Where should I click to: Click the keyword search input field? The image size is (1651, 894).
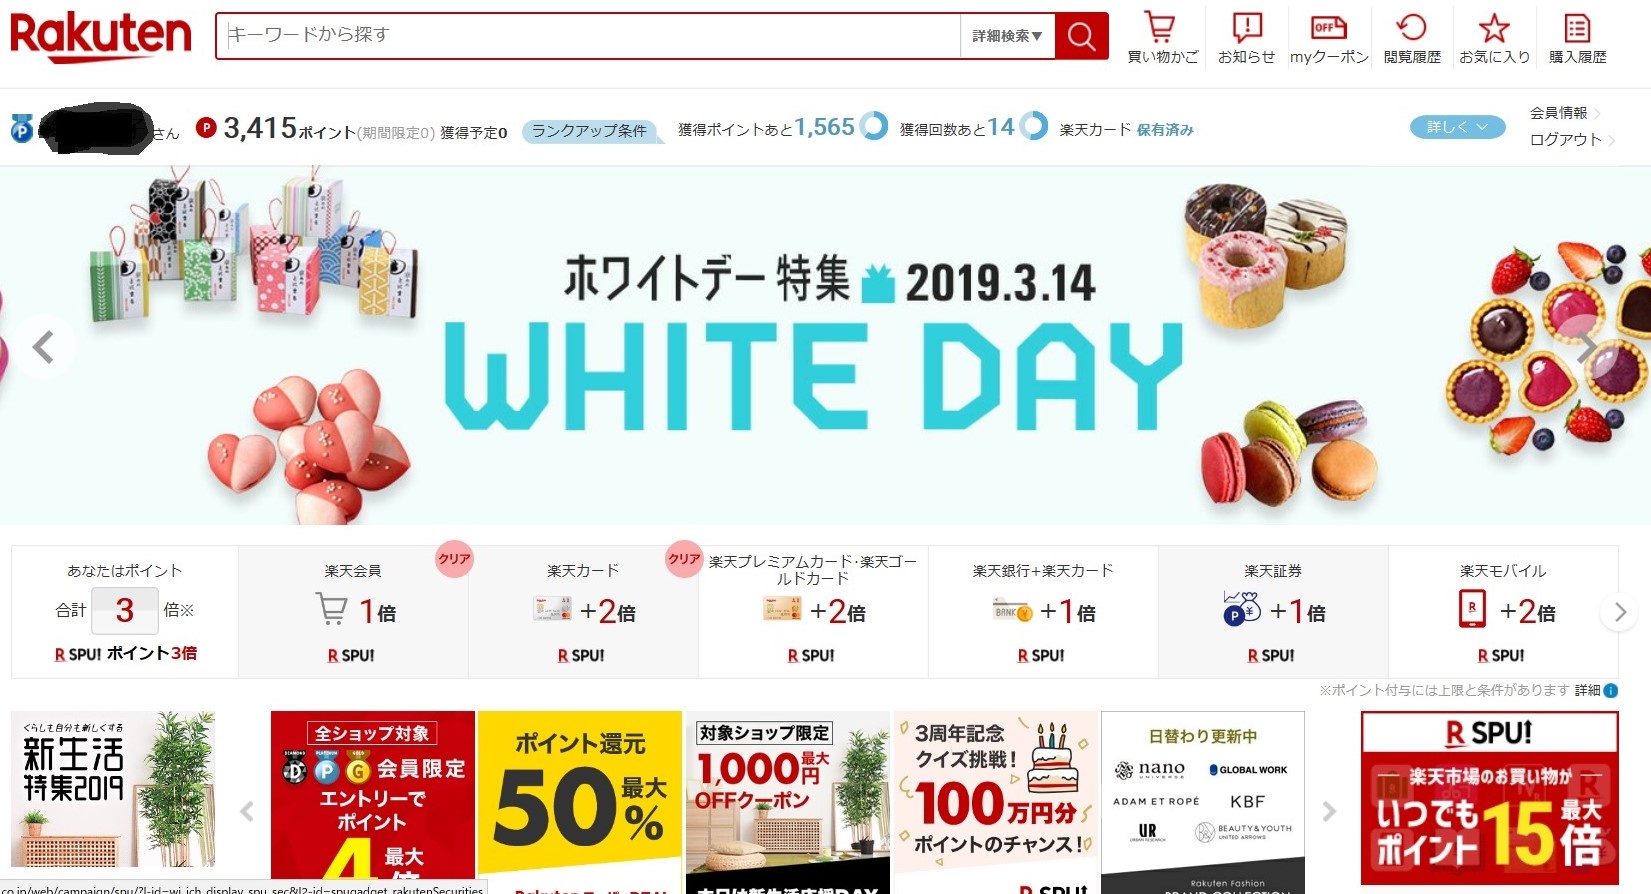tap(590, 36)
